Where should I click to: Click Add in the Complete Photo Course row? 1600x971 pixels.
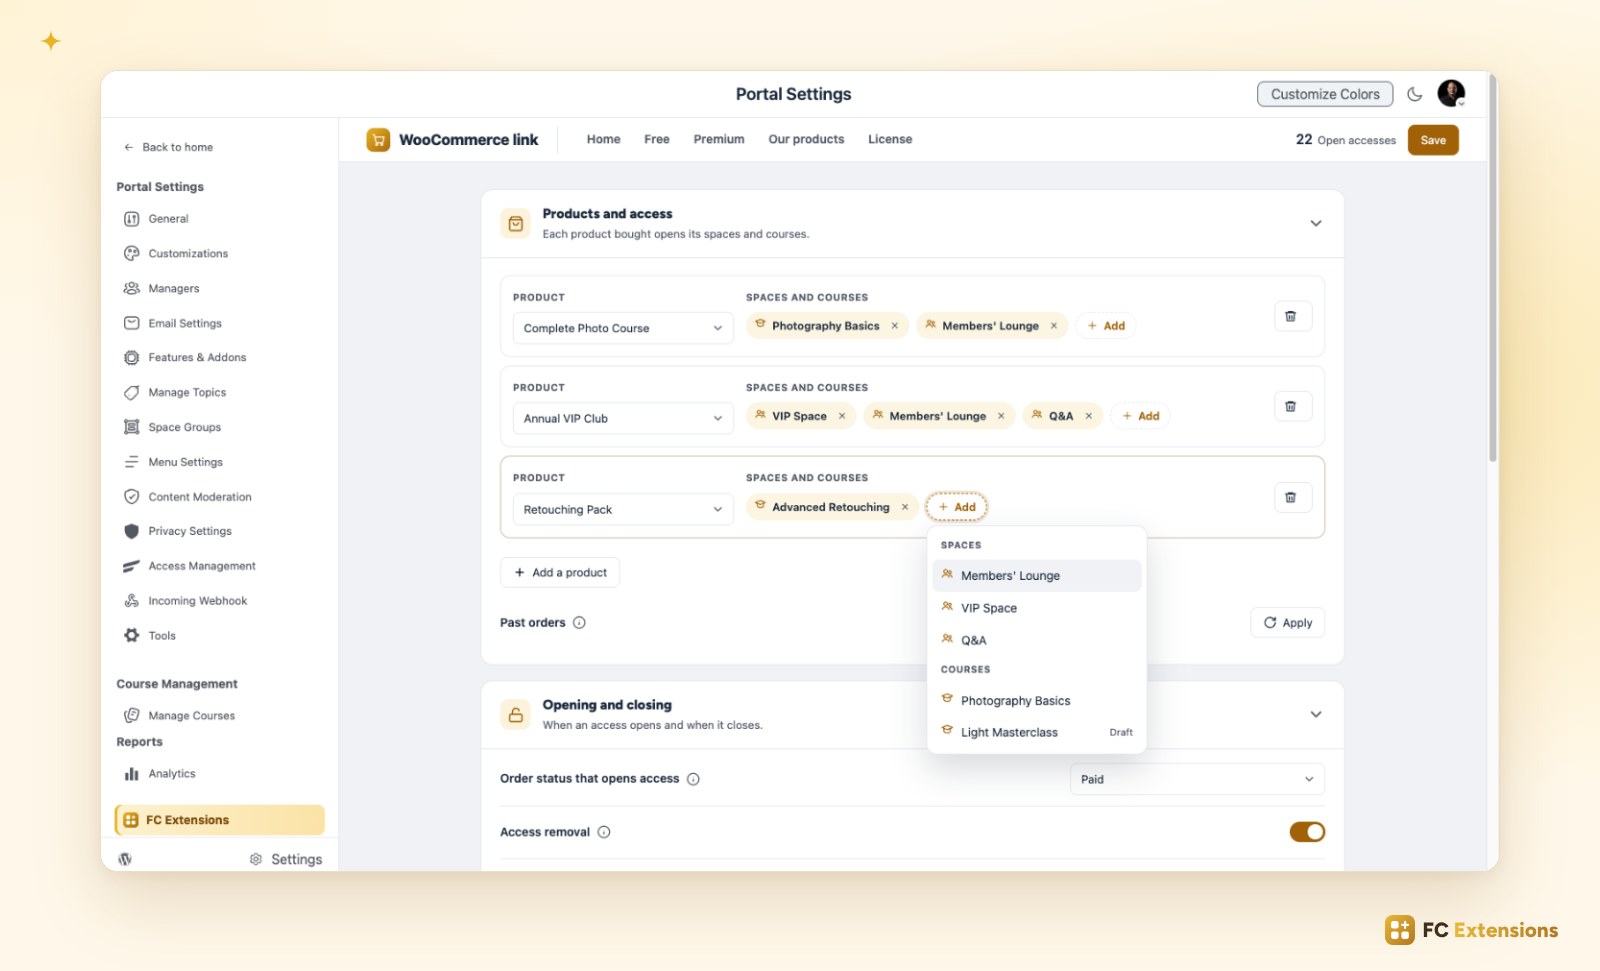pyautogui.click(x=1106, y=326)
